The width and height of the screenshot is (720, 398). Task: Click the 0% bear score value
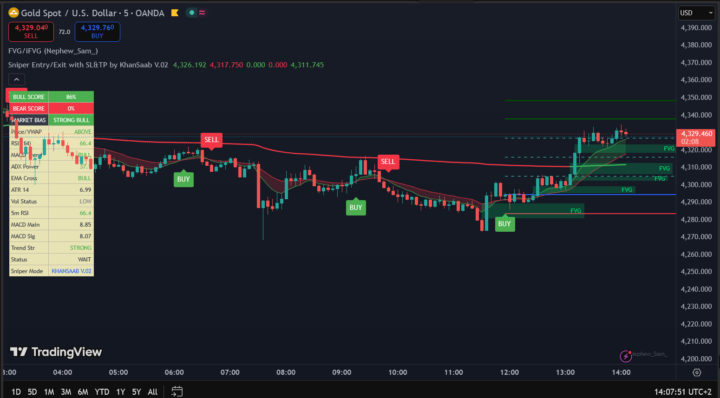[71, 108]
